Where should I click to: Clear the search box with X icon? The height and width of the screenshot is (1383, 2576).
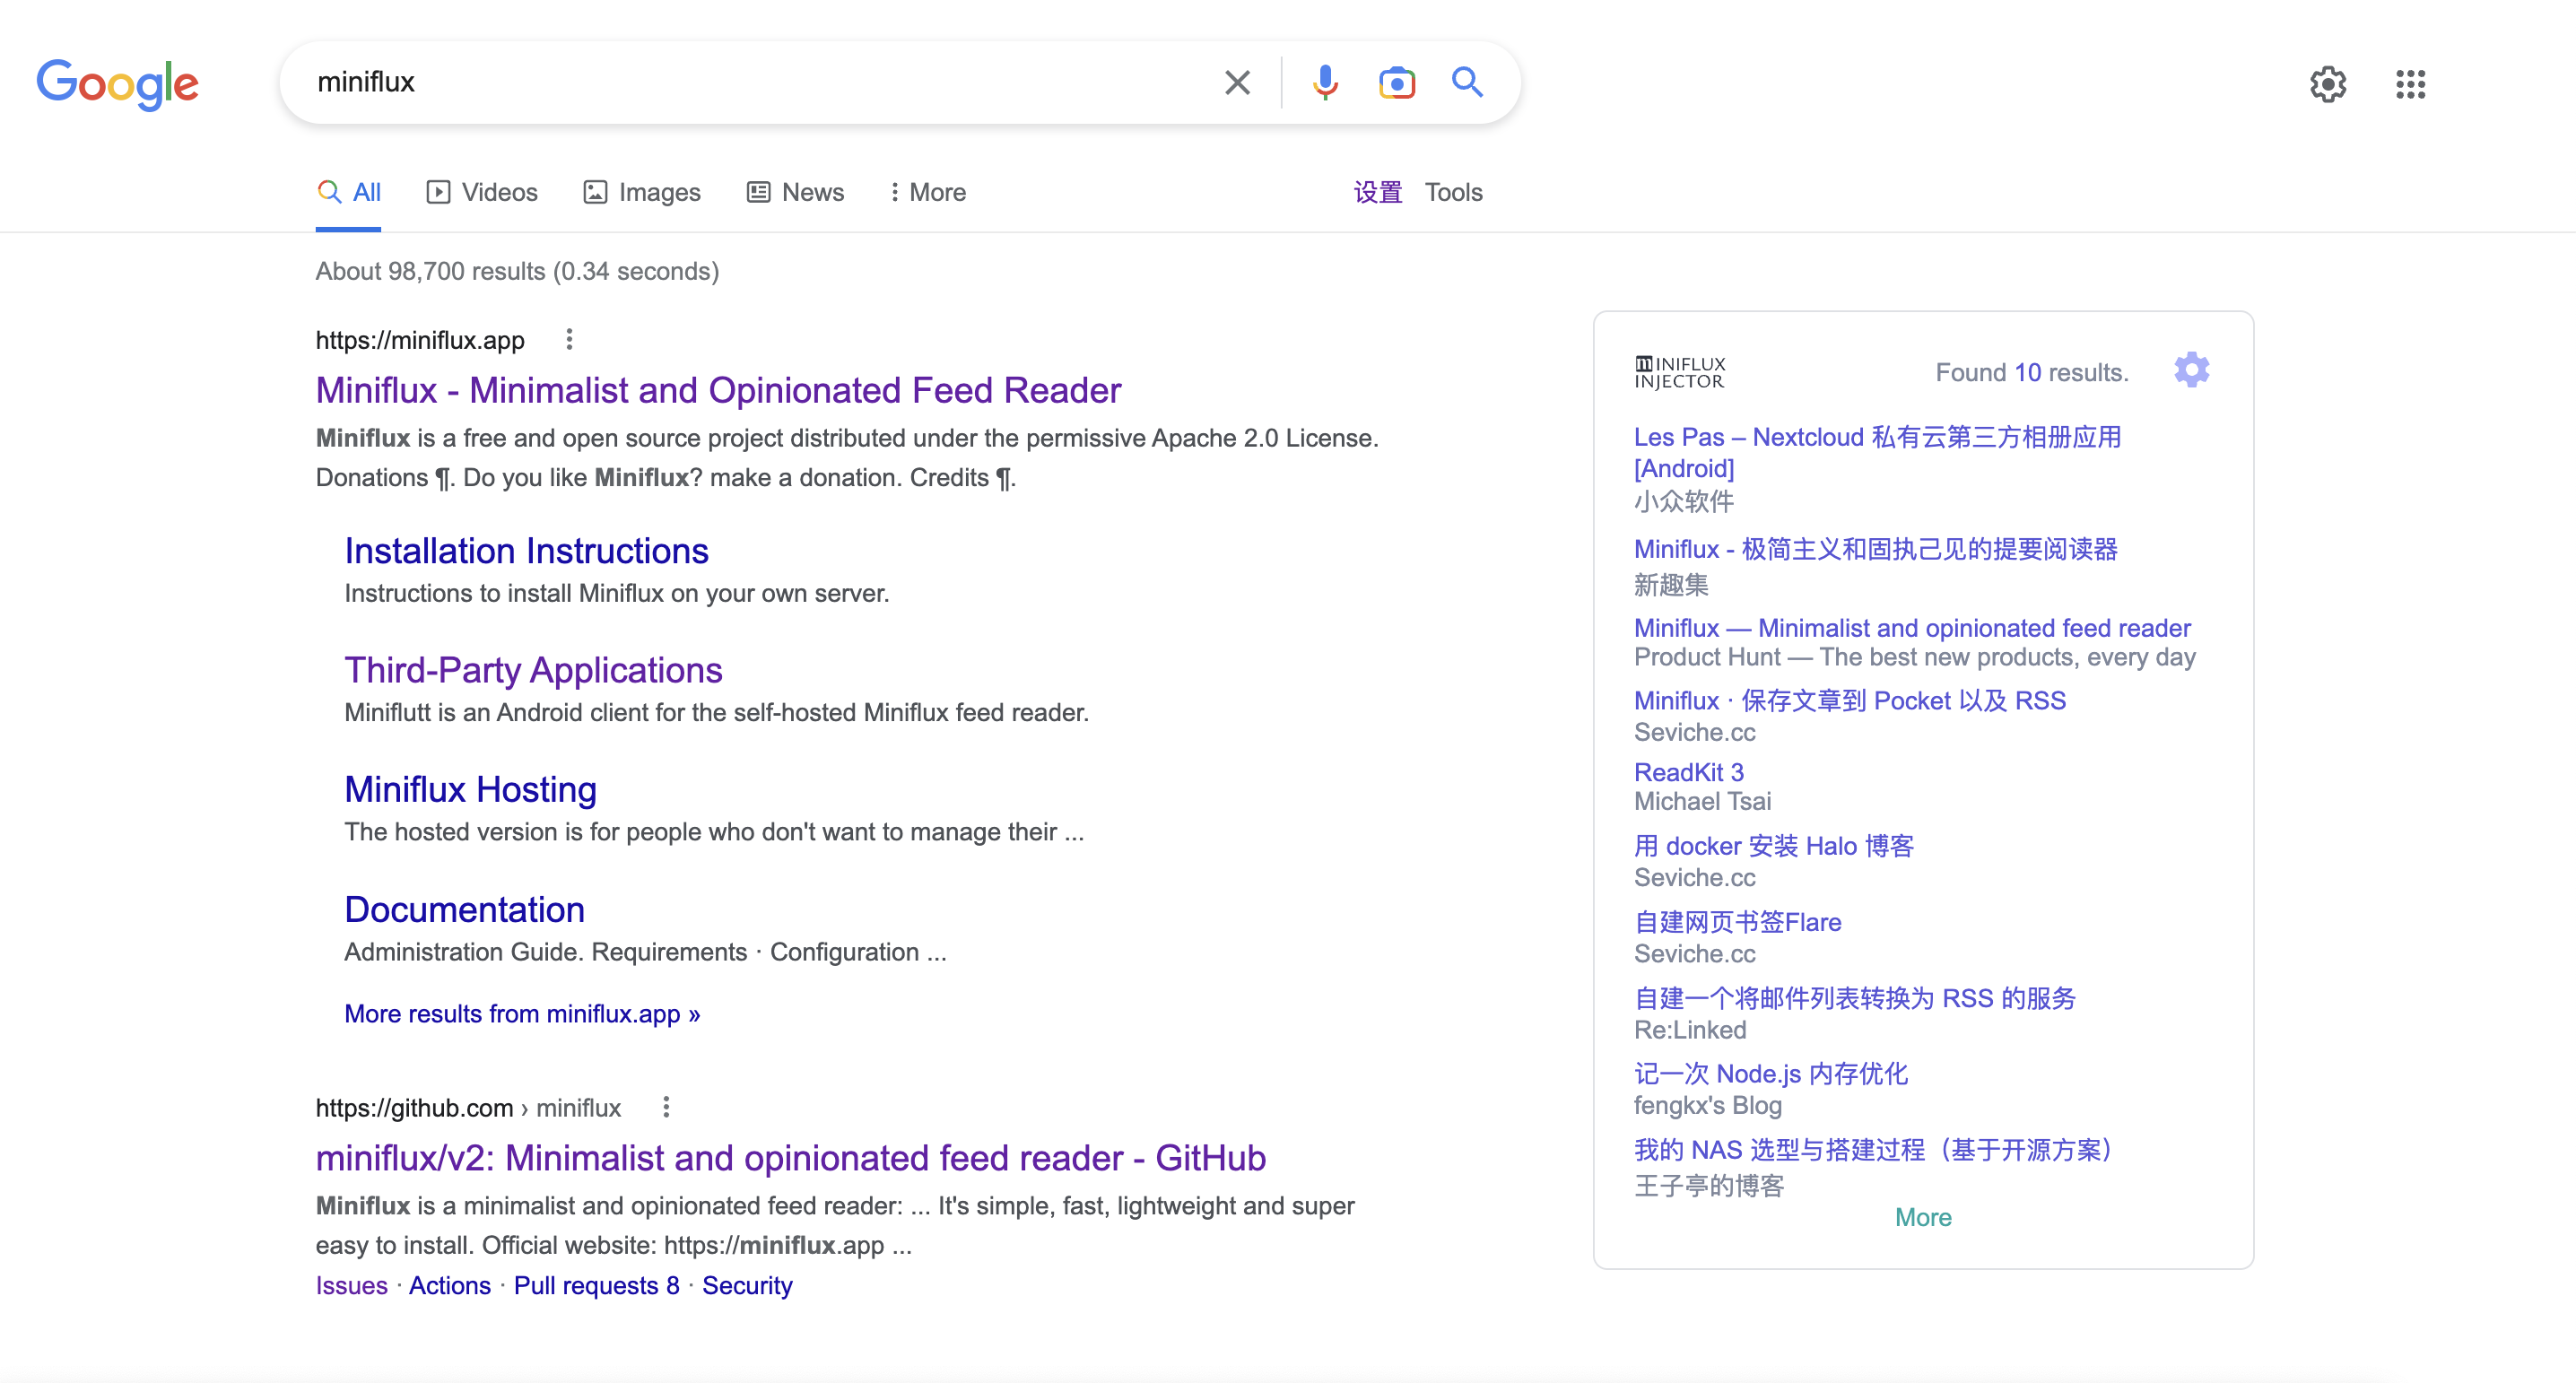click(1237, 83)
